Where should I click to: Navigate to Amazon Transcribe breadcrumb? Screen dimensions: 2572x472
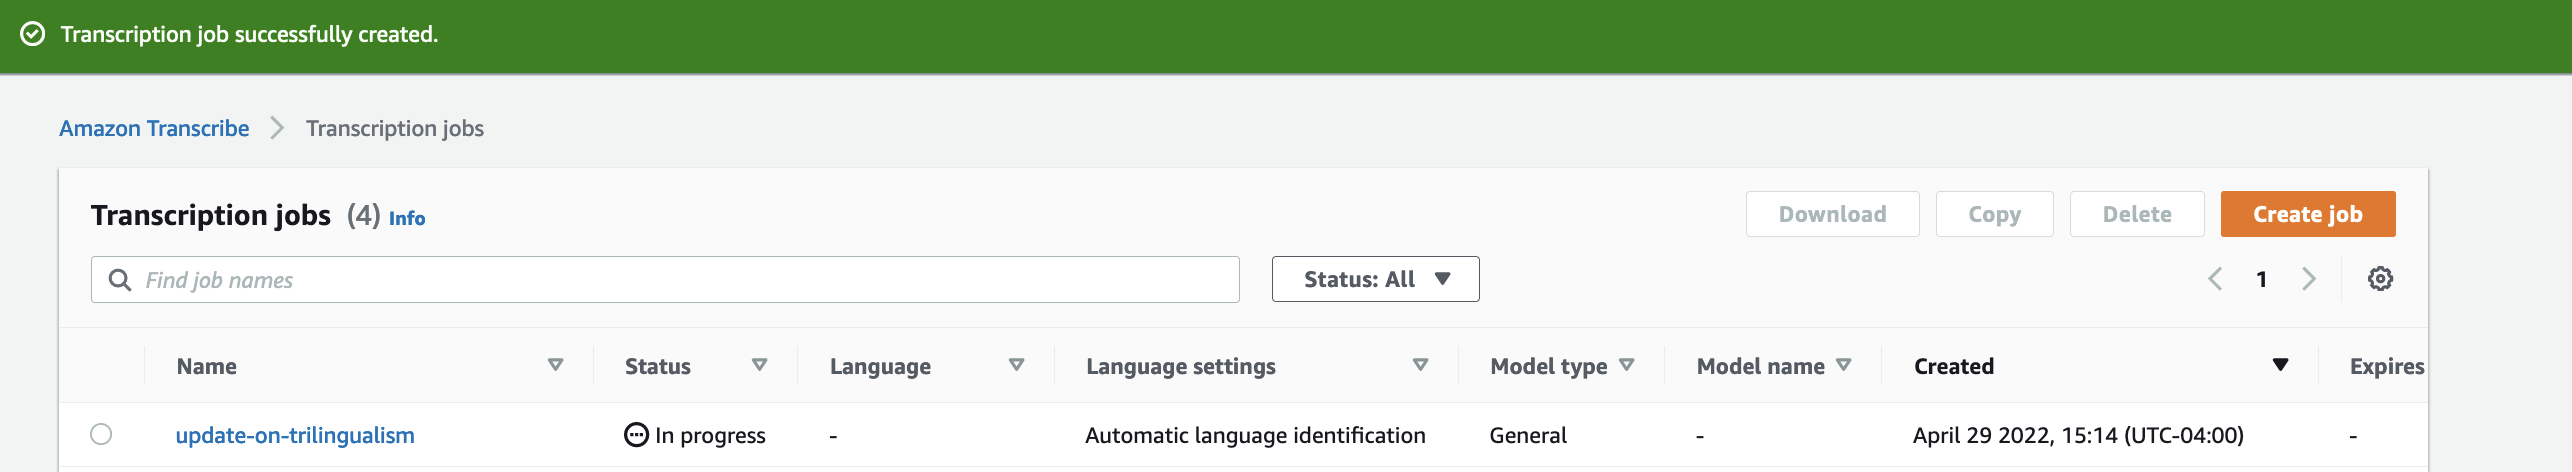tap(154, 128)
